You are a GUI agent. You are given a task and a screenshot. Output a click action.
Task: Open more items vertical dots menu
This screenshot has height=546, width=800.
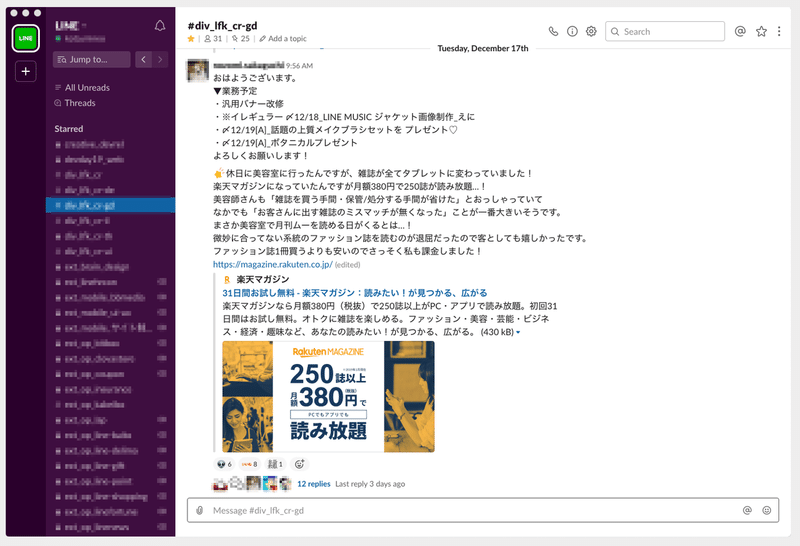(x=779, y=32)
